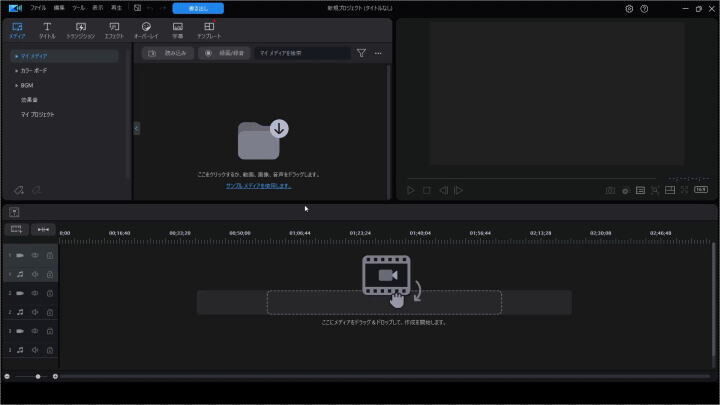Image resolution: width=720 pixels, height=405 pixels.
Task: Take a snapshot with the camera icon
Action: pos(610,190)
